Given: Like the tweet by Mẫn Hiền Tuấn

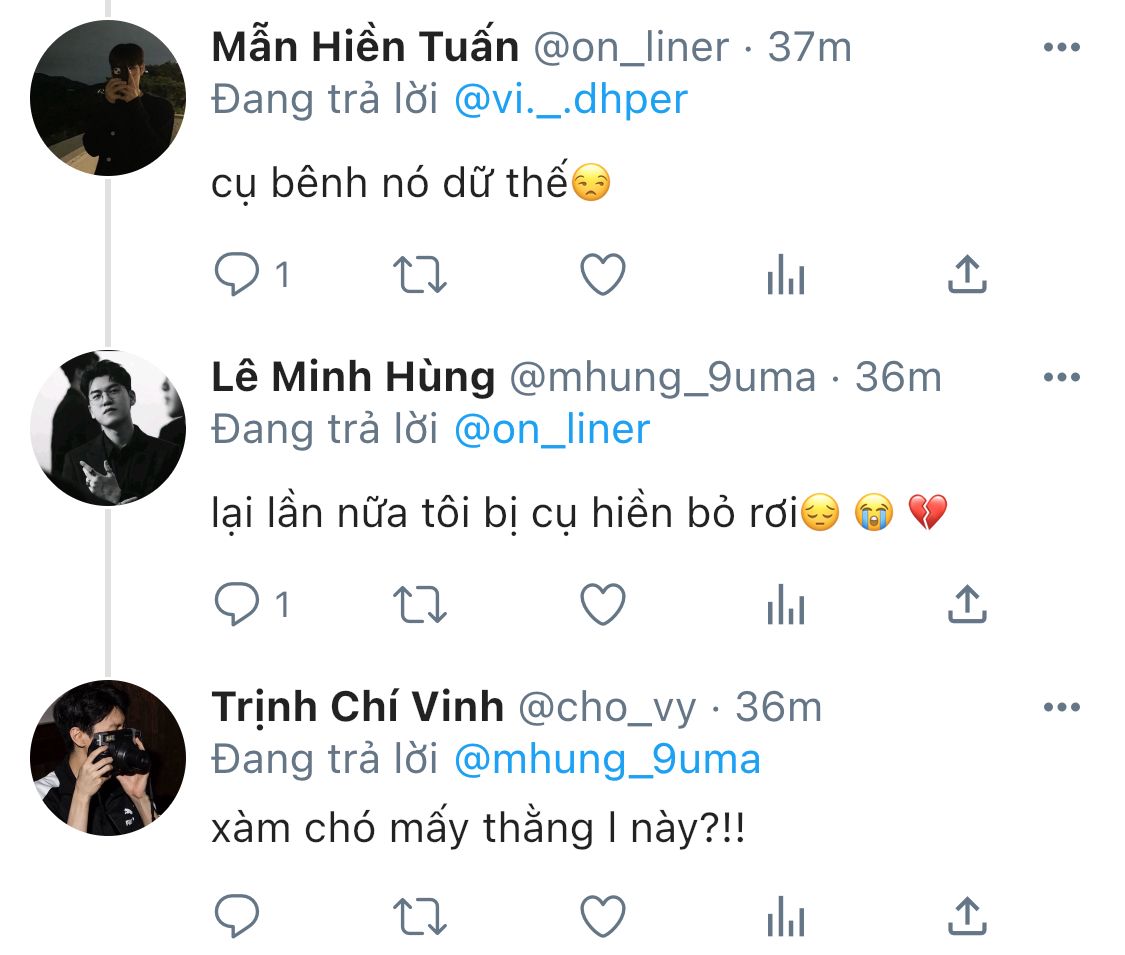Looking at the screenshot, I should [x=603, y=274].
